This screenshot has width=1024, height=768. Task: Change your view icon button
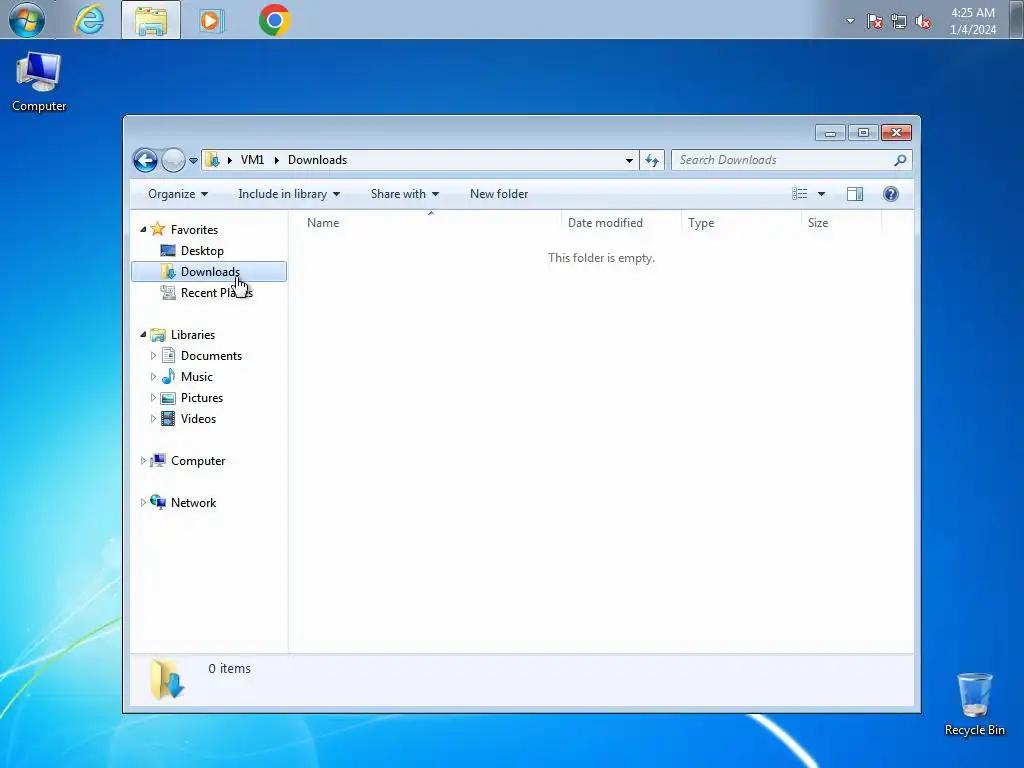799,194
